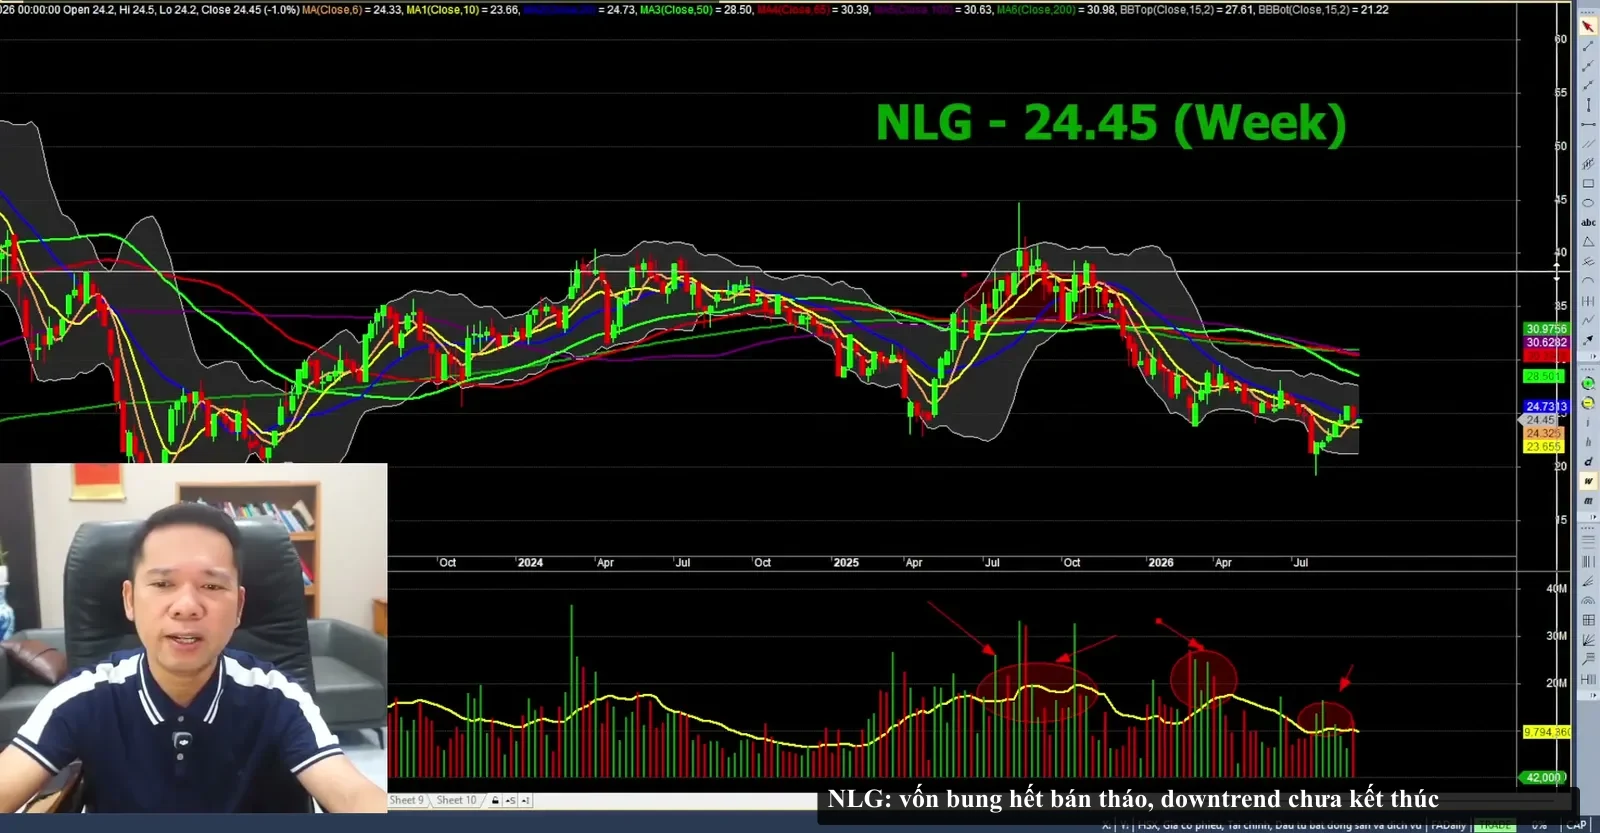
Task: Activate the parallel lines tool
Action: point(1588,144)
